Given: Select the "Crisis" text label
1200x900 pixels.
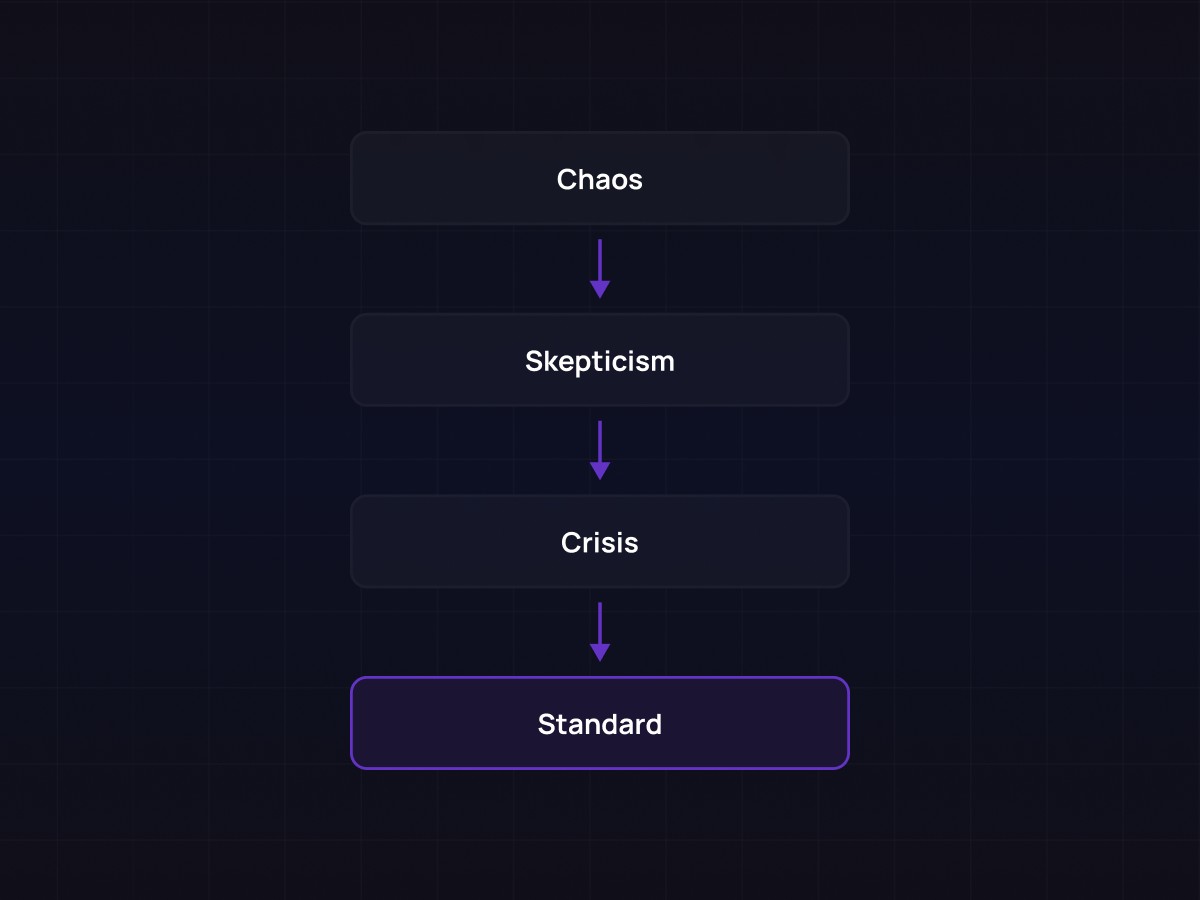Looking at the screenshot, I should tap(600, 543).
